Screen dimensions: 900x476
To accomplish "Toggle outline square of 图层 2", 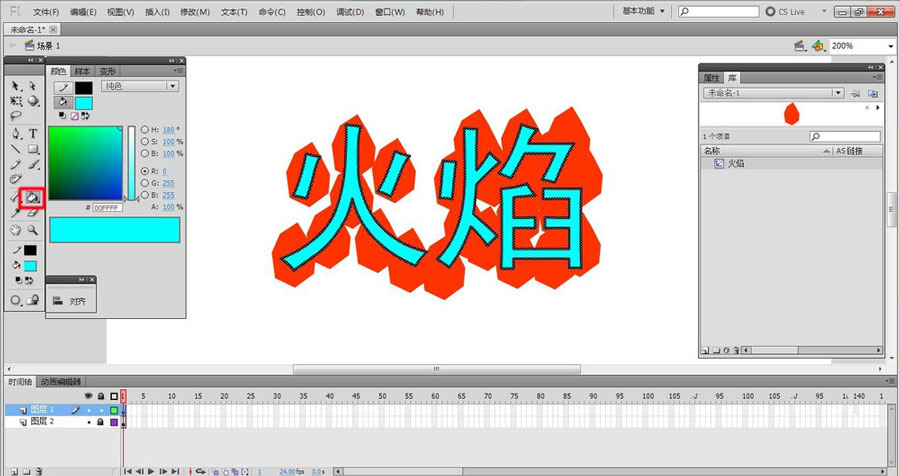I will click(x=114, y=422).
